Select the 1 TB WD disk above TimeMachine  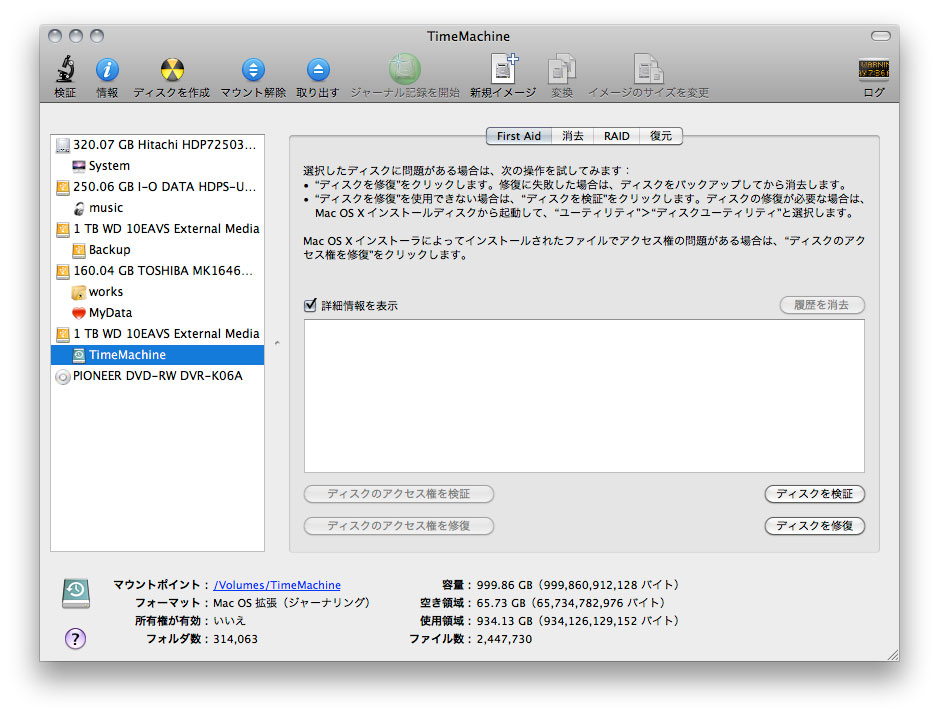point(157,333)
